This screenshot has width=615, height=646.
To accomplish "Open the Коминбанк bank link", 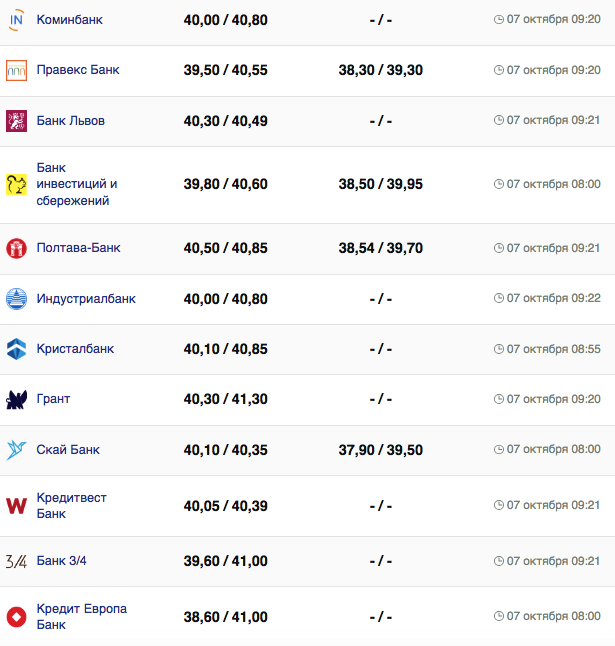I will pos(69,20).
